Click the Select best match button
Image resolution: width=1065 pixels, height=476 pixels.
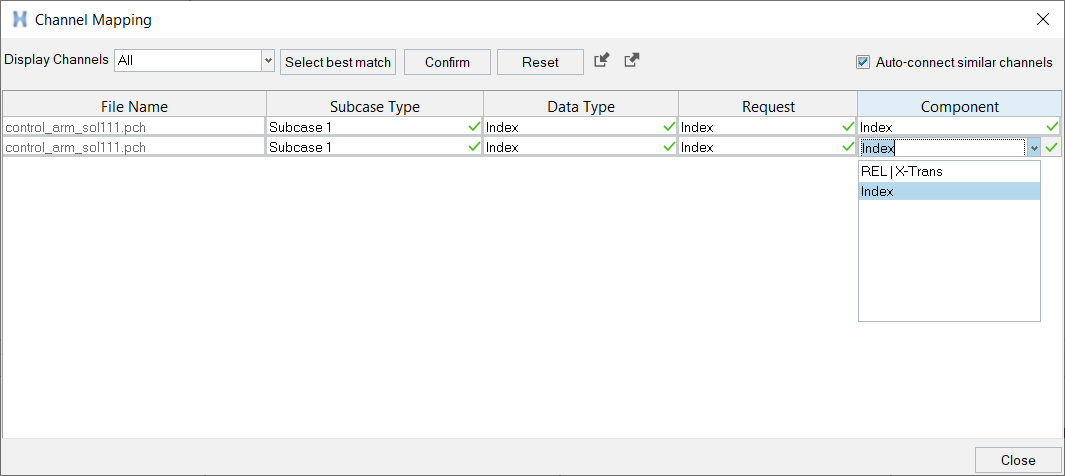pyautogui.click(x=338, y=62)
